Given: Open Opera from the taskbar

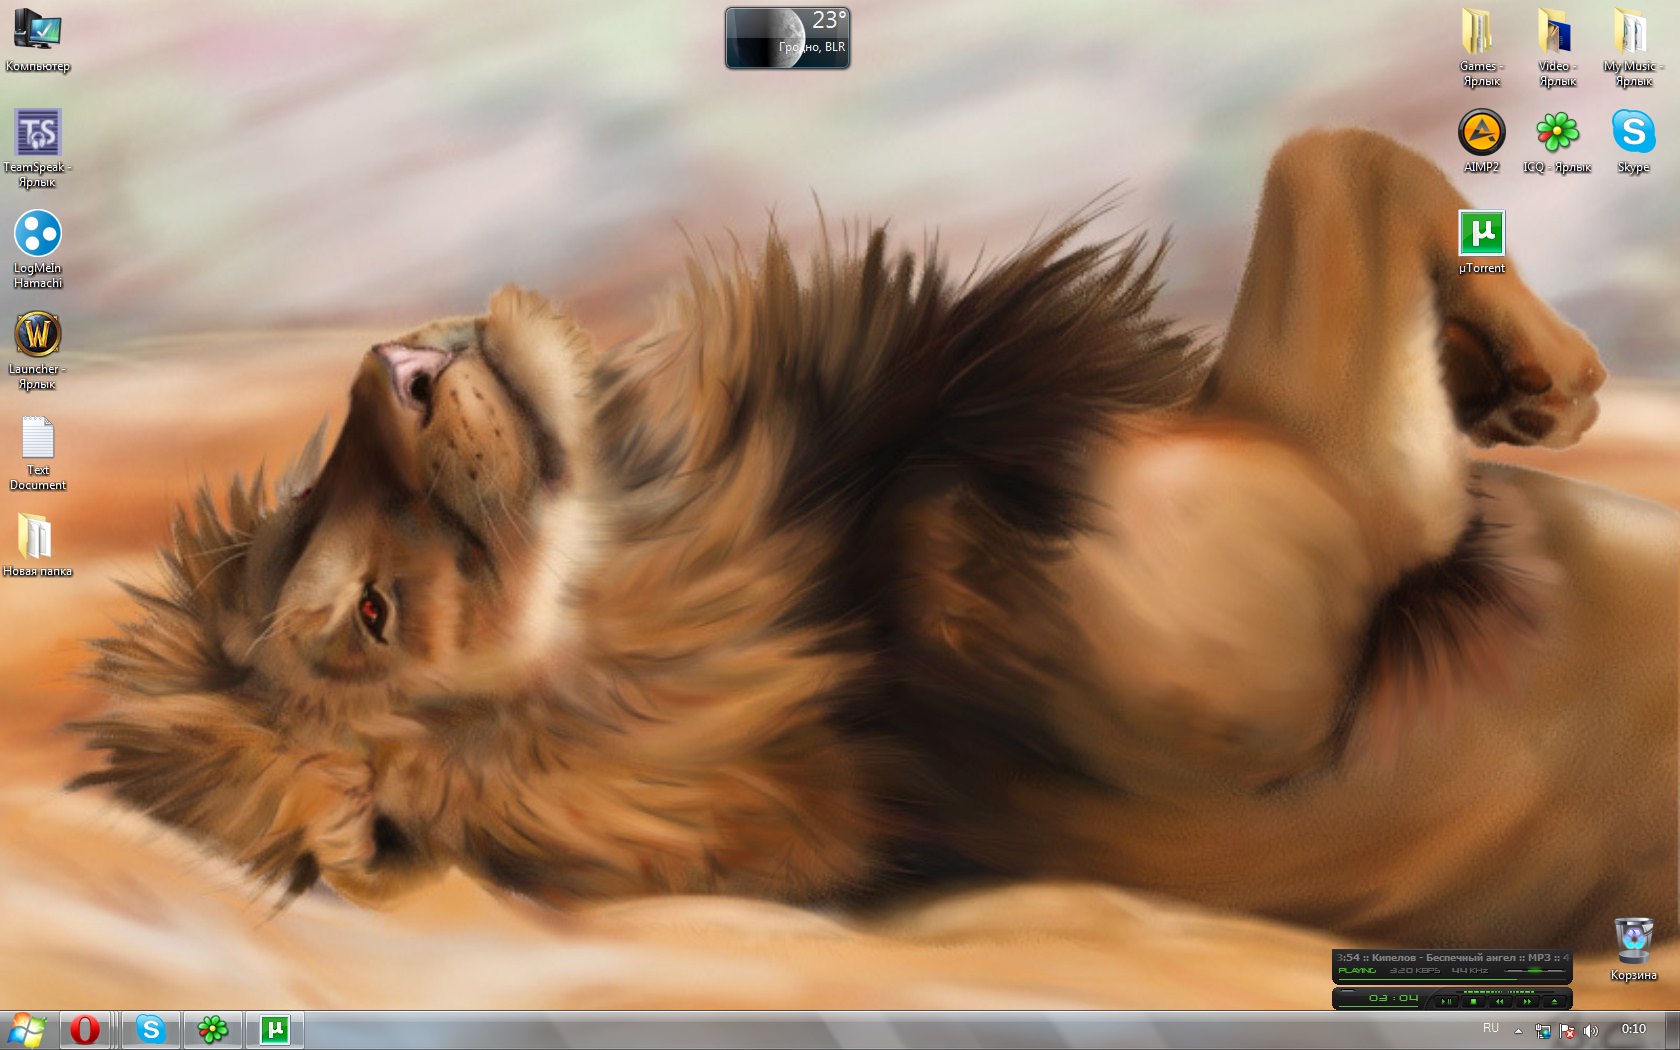Looking at the screenshot, I should coord(85,1029).
